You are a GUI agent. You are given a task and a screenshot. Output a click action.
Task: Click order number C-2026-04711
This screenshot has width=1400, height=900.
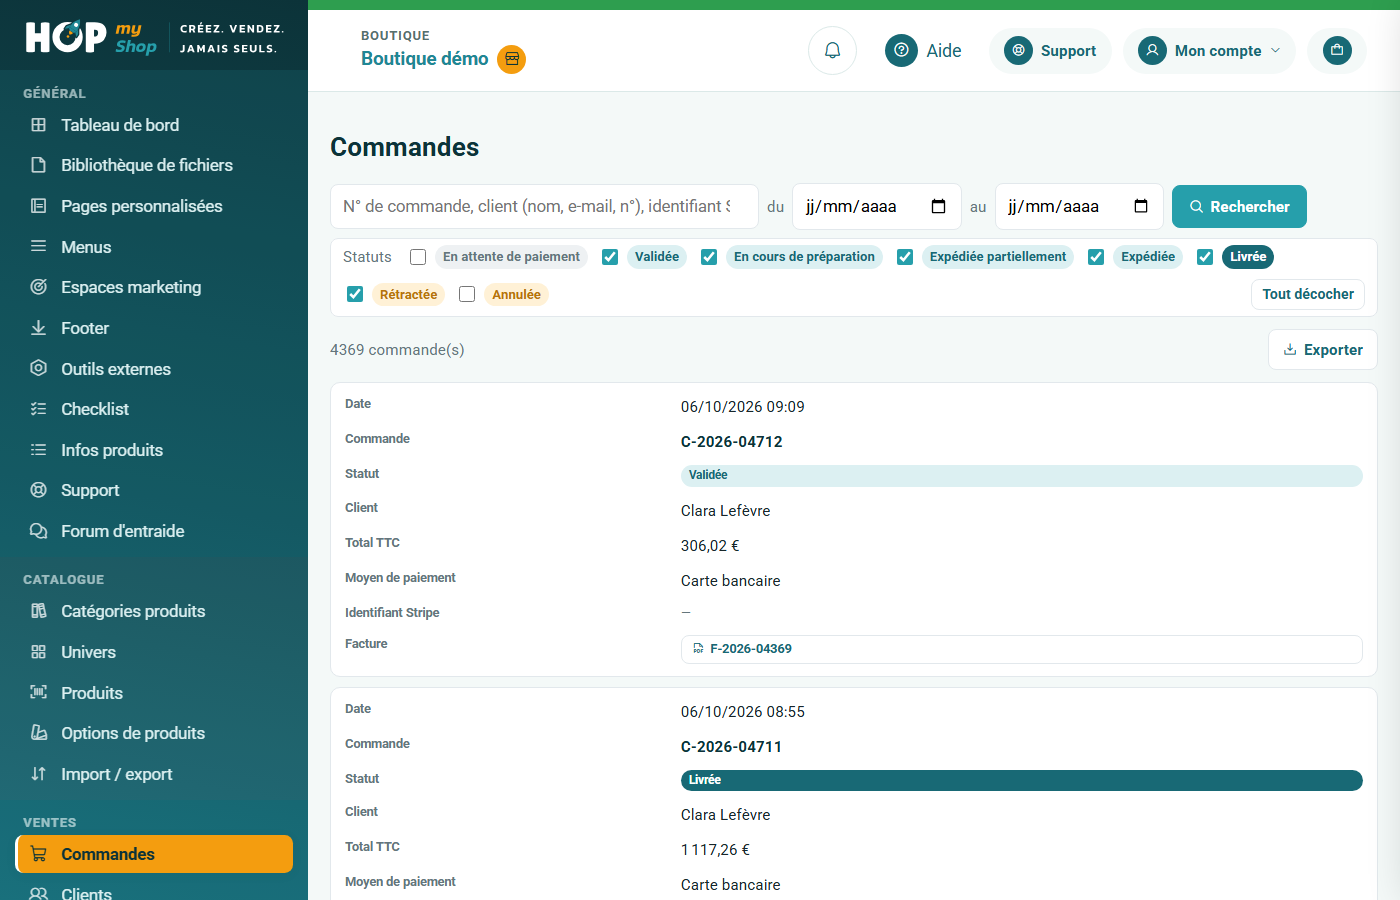pyautogui.click(x=731, y=747)
